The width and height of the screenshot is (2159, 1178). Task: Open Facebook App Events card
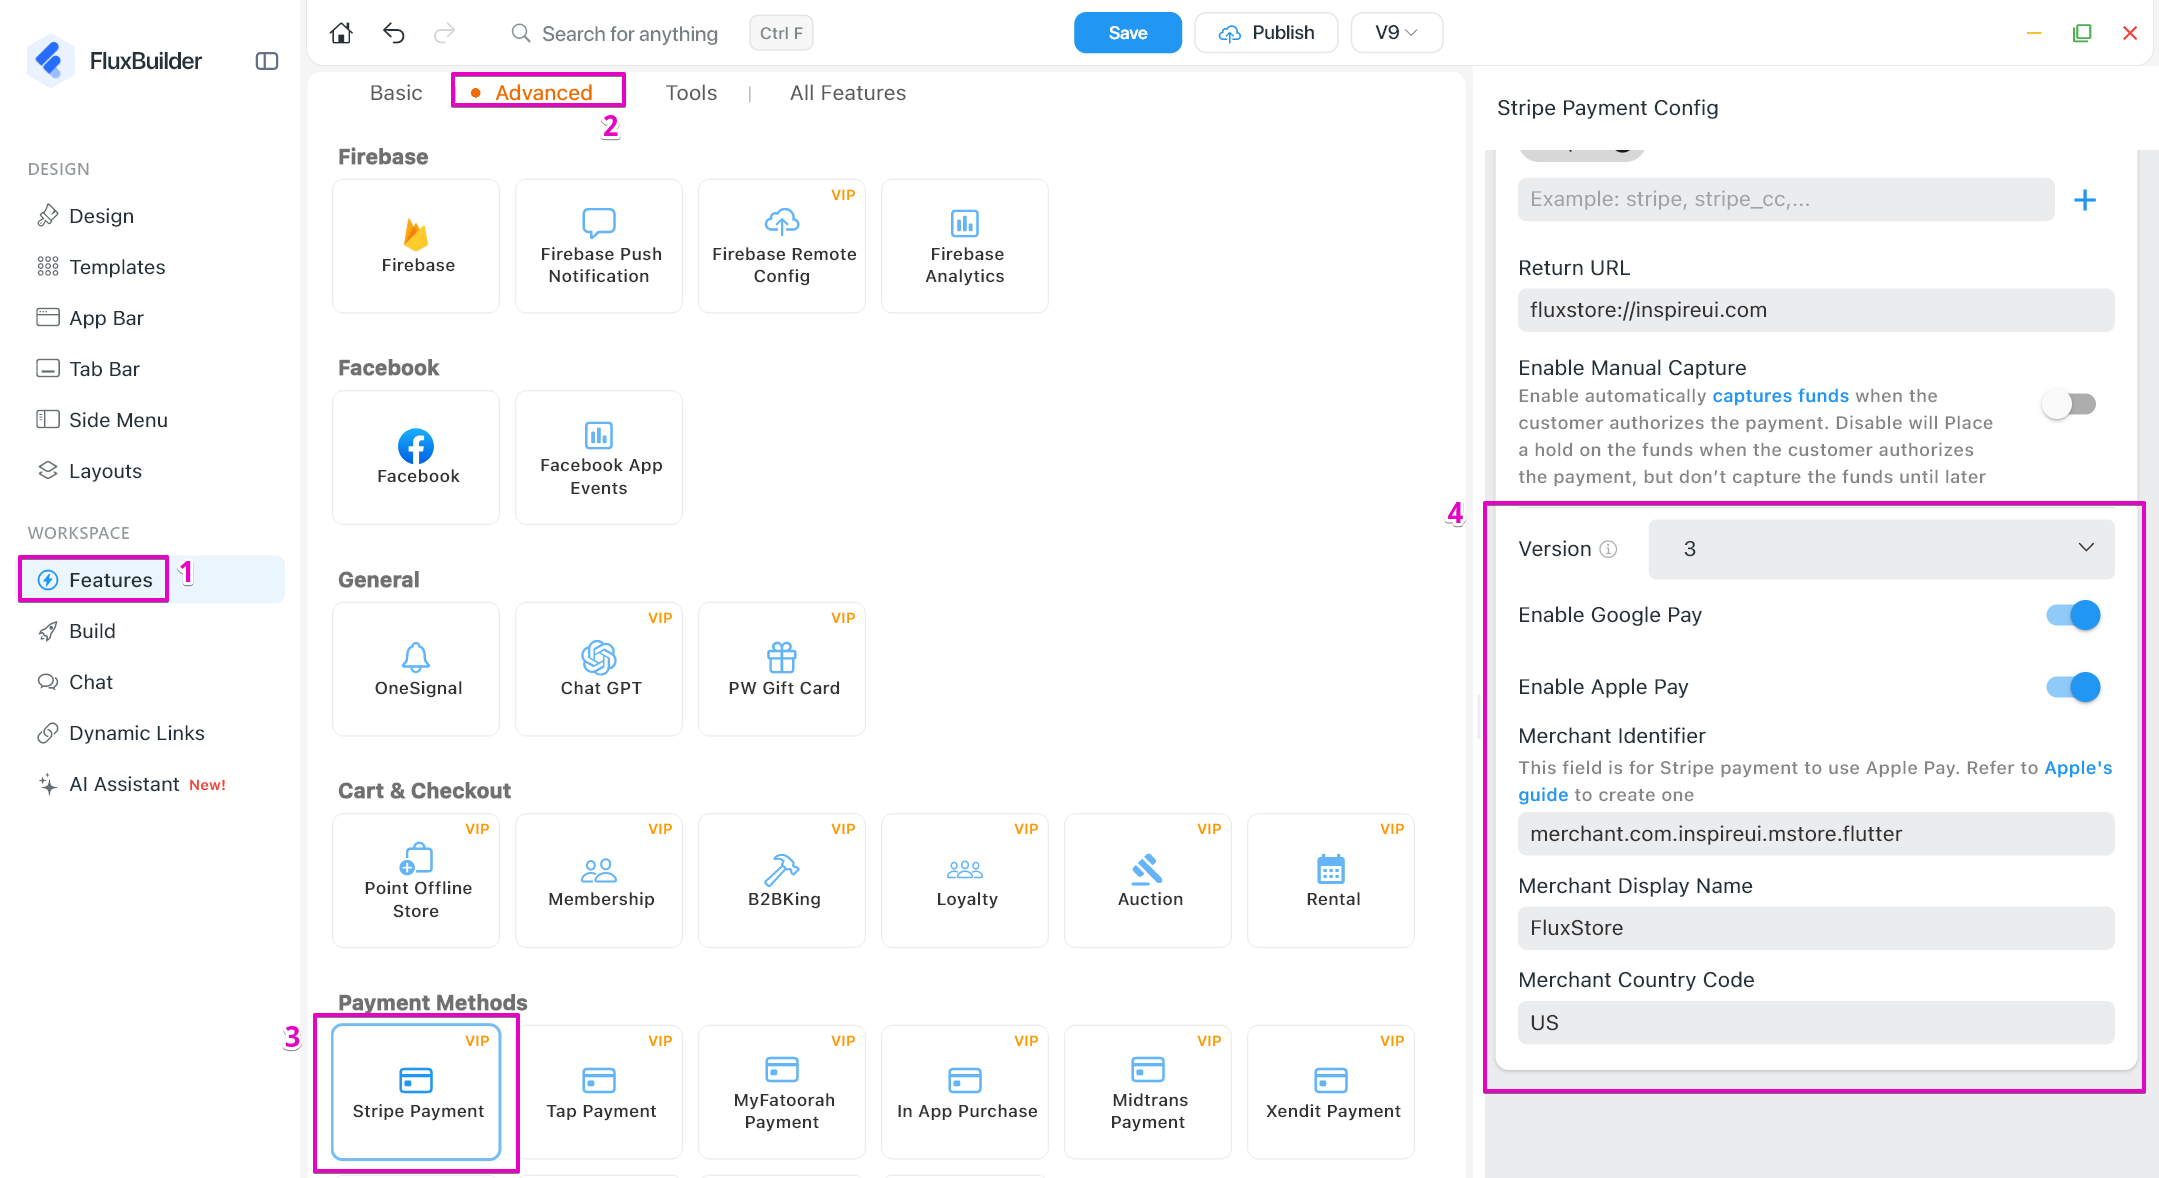coord(599,457)
